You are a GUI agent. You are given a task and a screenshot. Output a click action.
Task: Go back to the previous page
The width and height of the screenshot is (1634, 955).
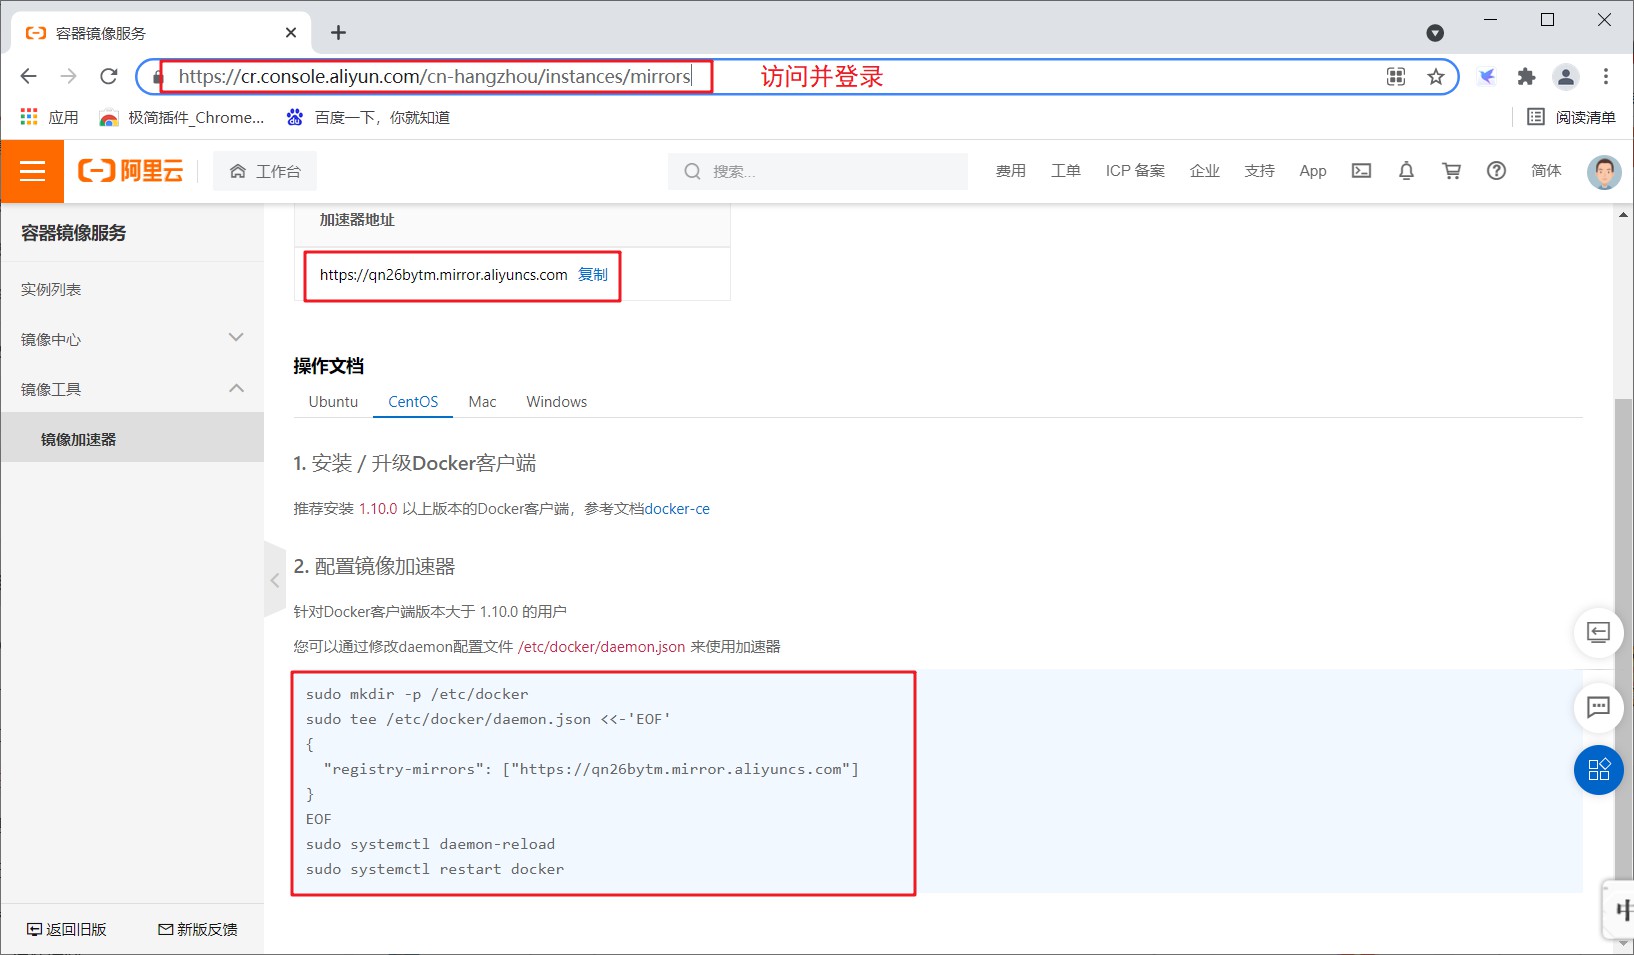coord(29,76)
